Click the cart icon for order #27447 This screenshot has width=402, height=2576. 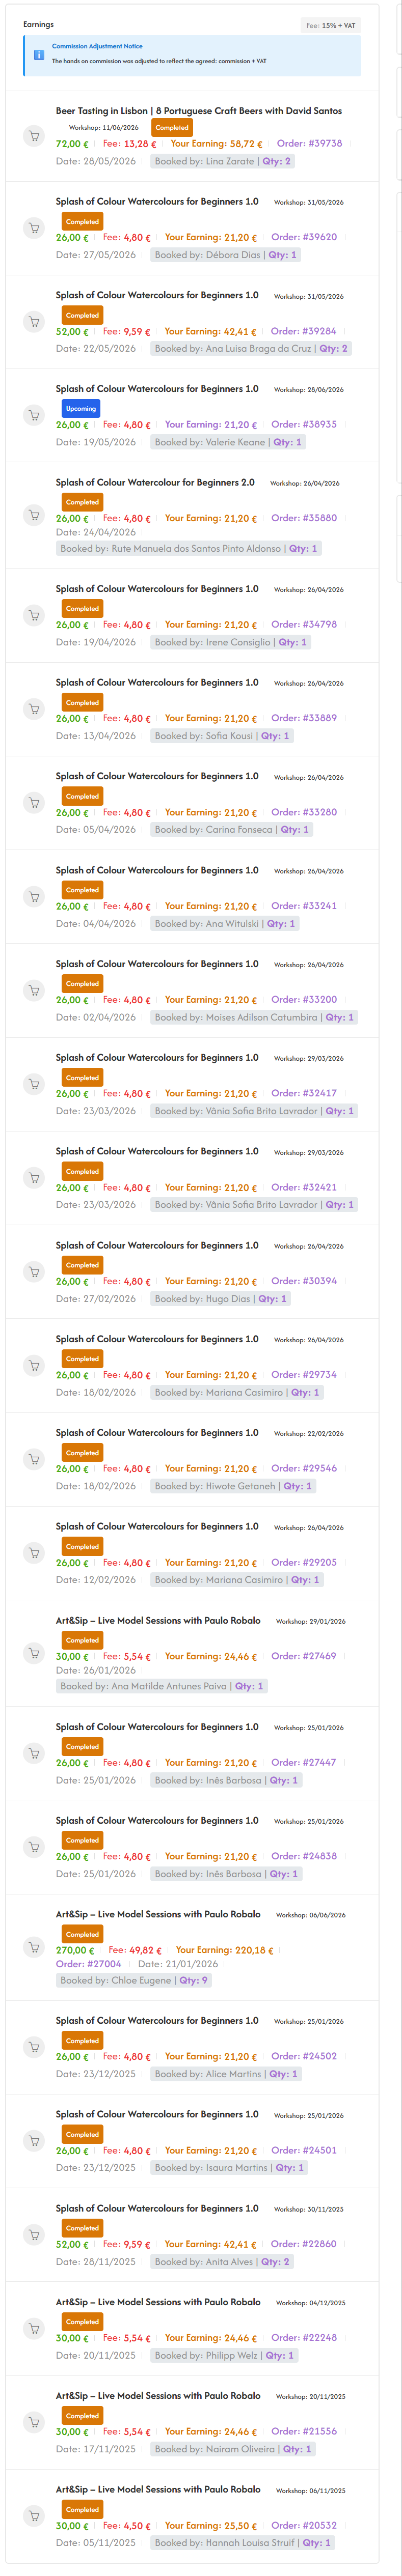[x=34, y=1753]
